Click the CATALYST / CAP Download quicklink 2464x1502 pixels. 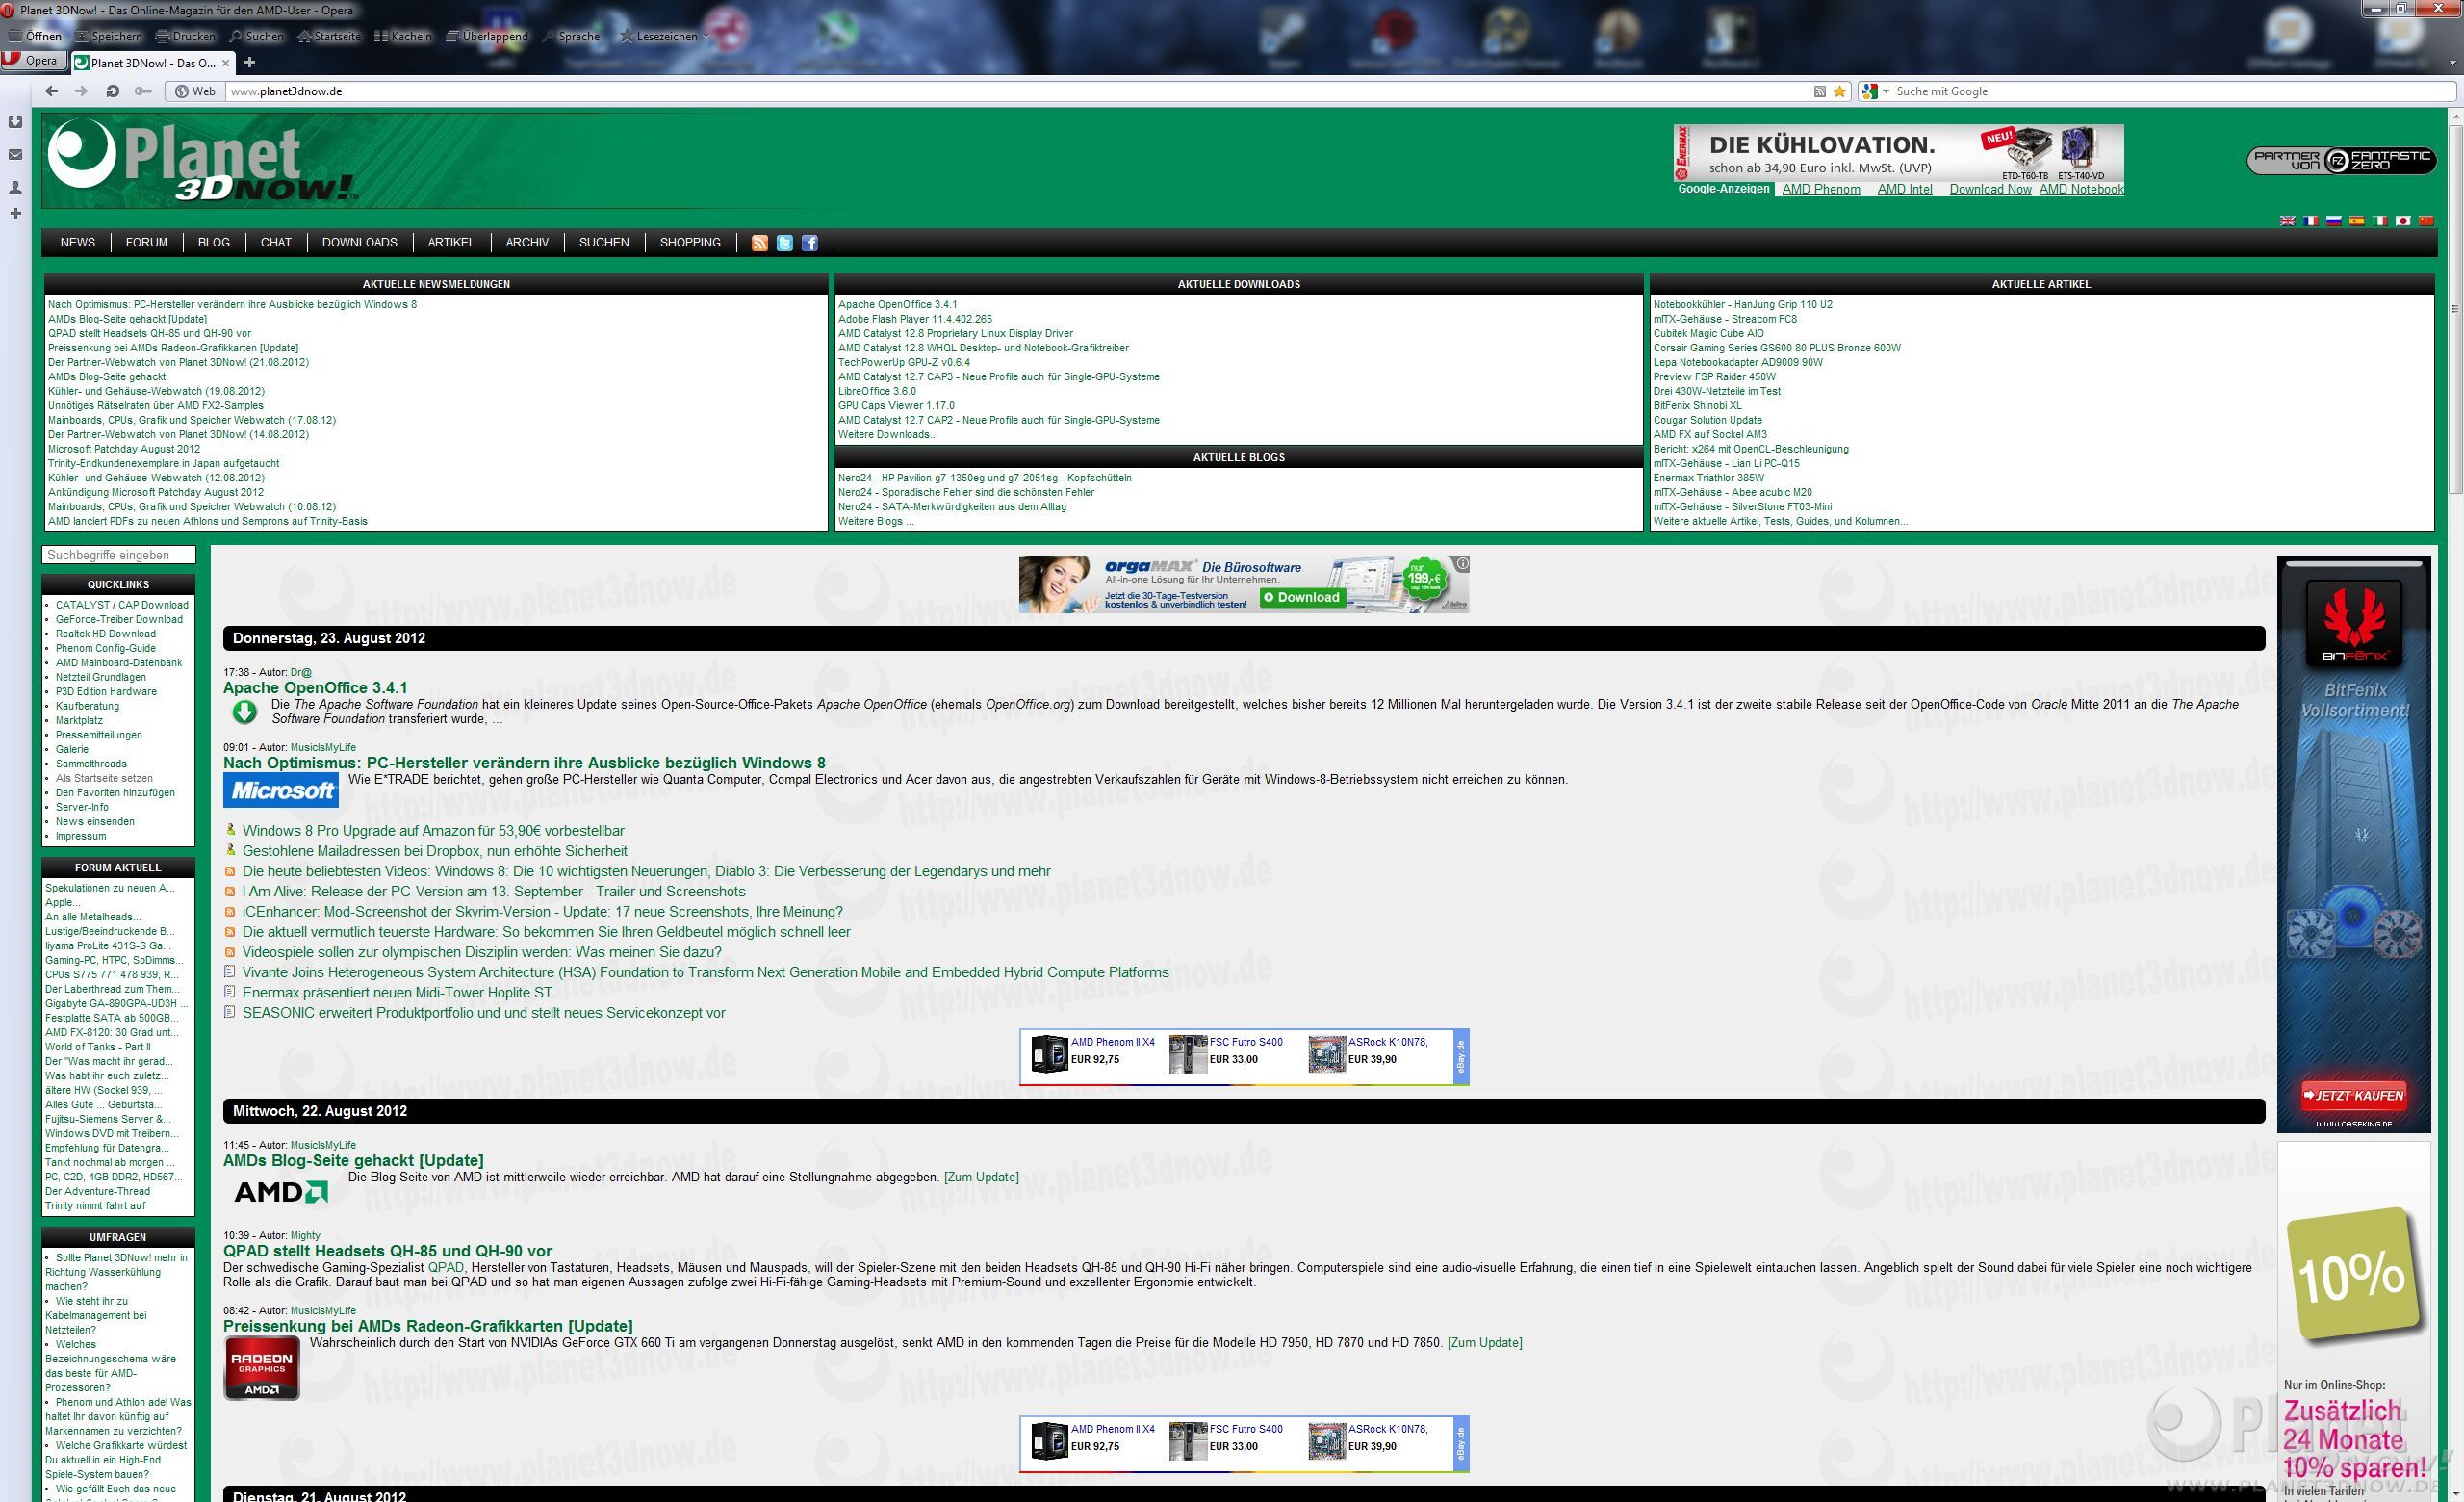click(x=122, y=605)
